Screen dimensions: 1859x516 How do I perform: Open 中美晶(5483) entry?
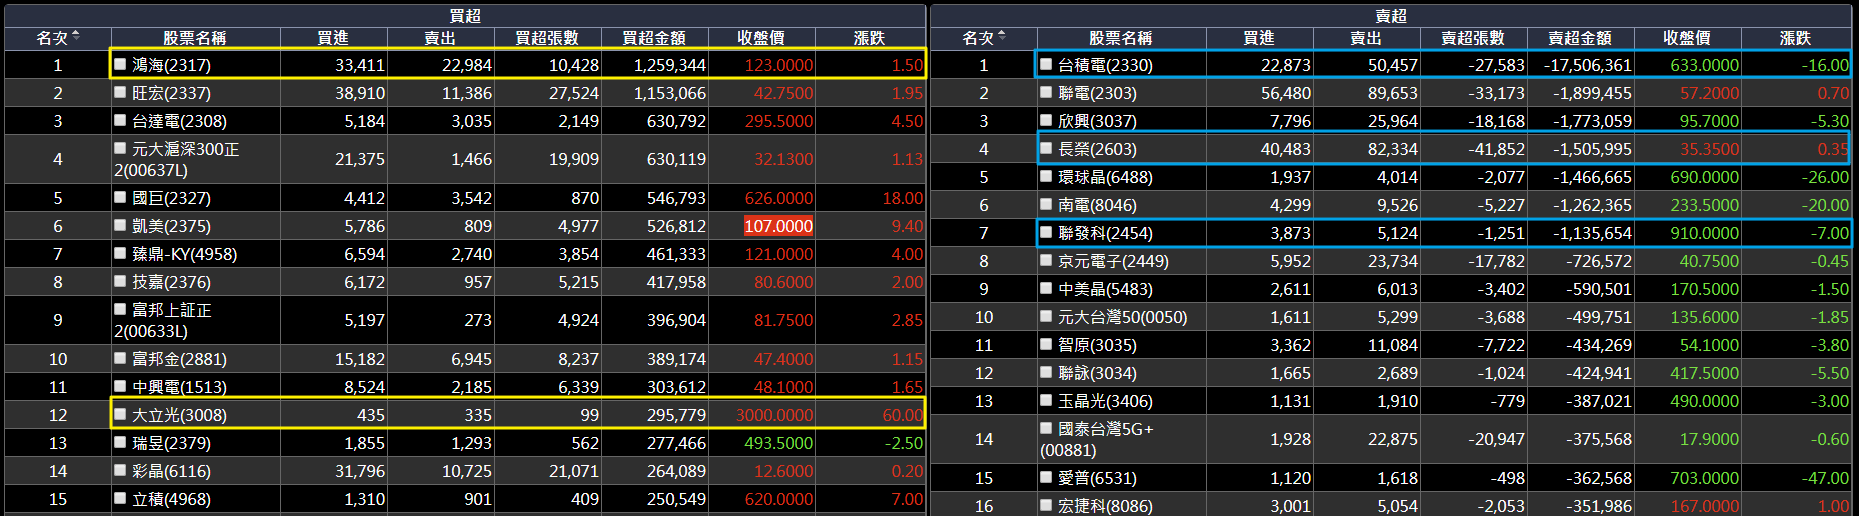[x=1105, y=288]
